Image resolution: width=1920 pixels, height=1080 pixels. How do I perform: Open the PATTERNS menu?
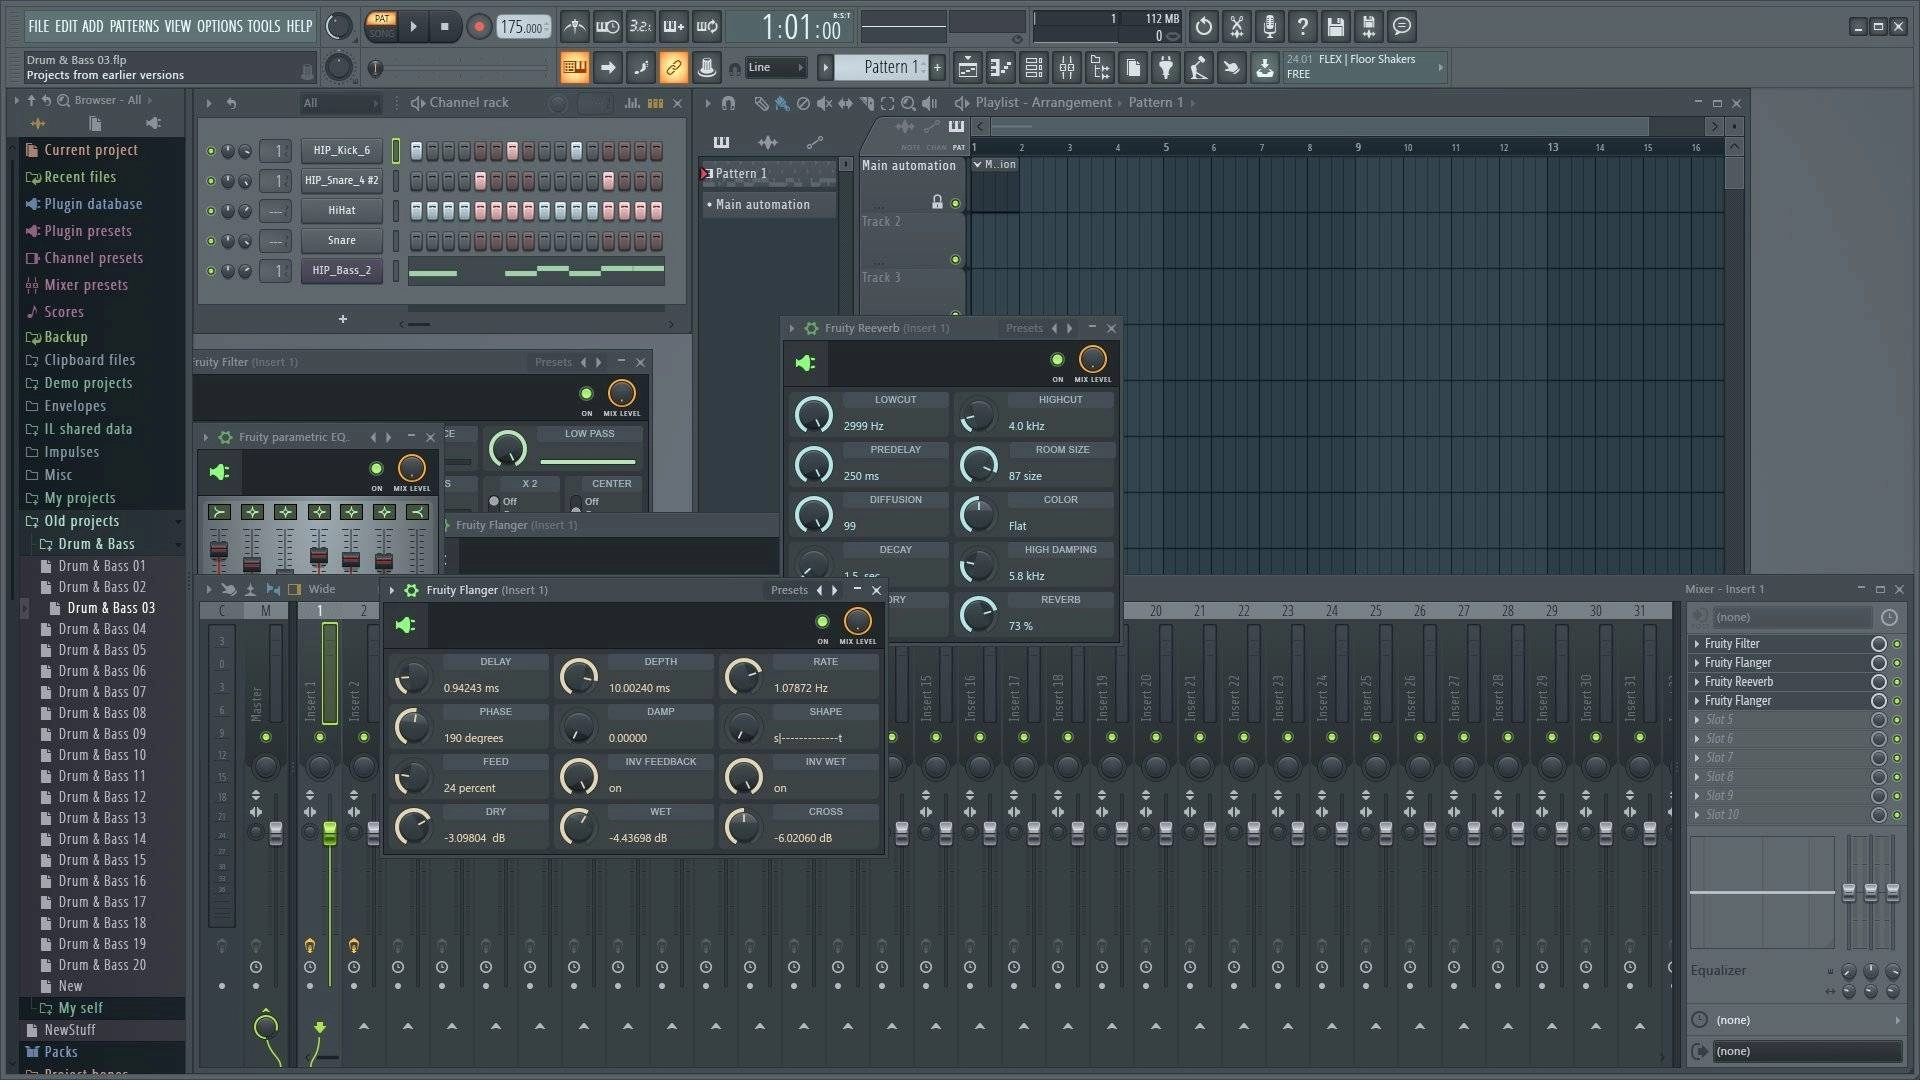[134, 26]
